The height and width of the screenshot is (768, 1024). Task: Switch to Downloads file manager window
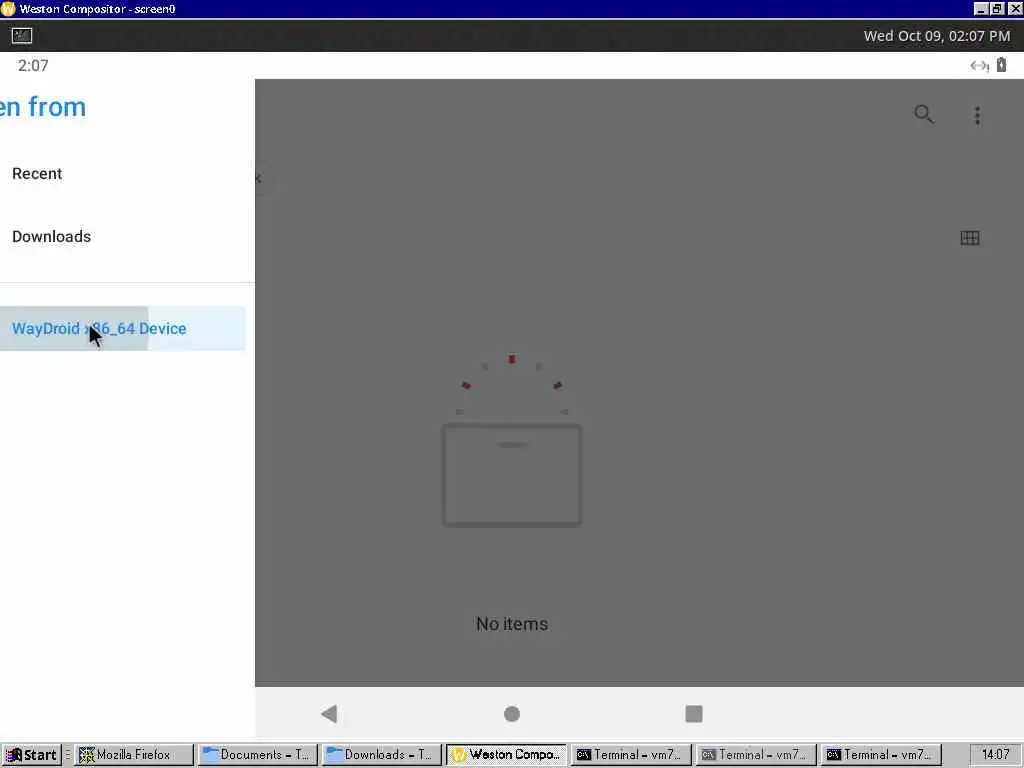[382, 755]
